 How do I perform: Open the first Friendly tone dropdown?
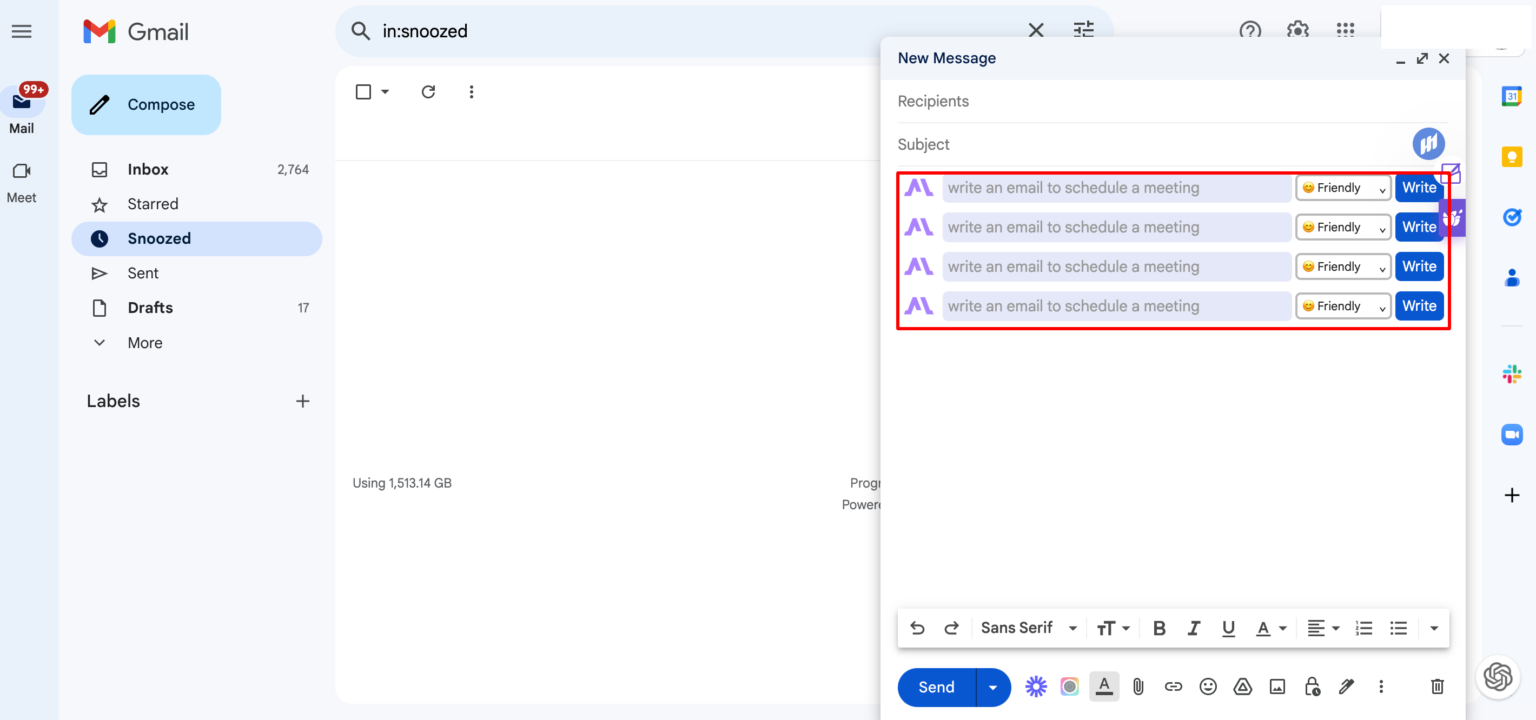[1343, 188]
